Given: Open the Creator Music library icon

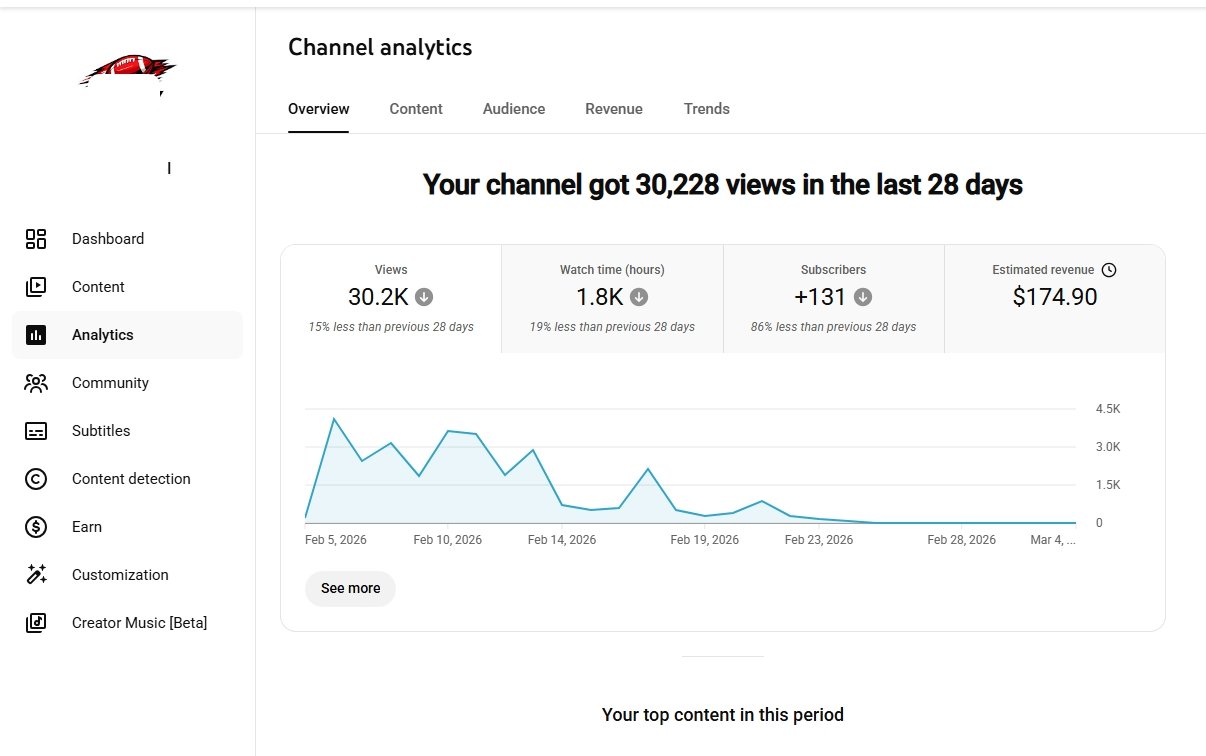Looking at the screenshot, I should tap(36, 623).
